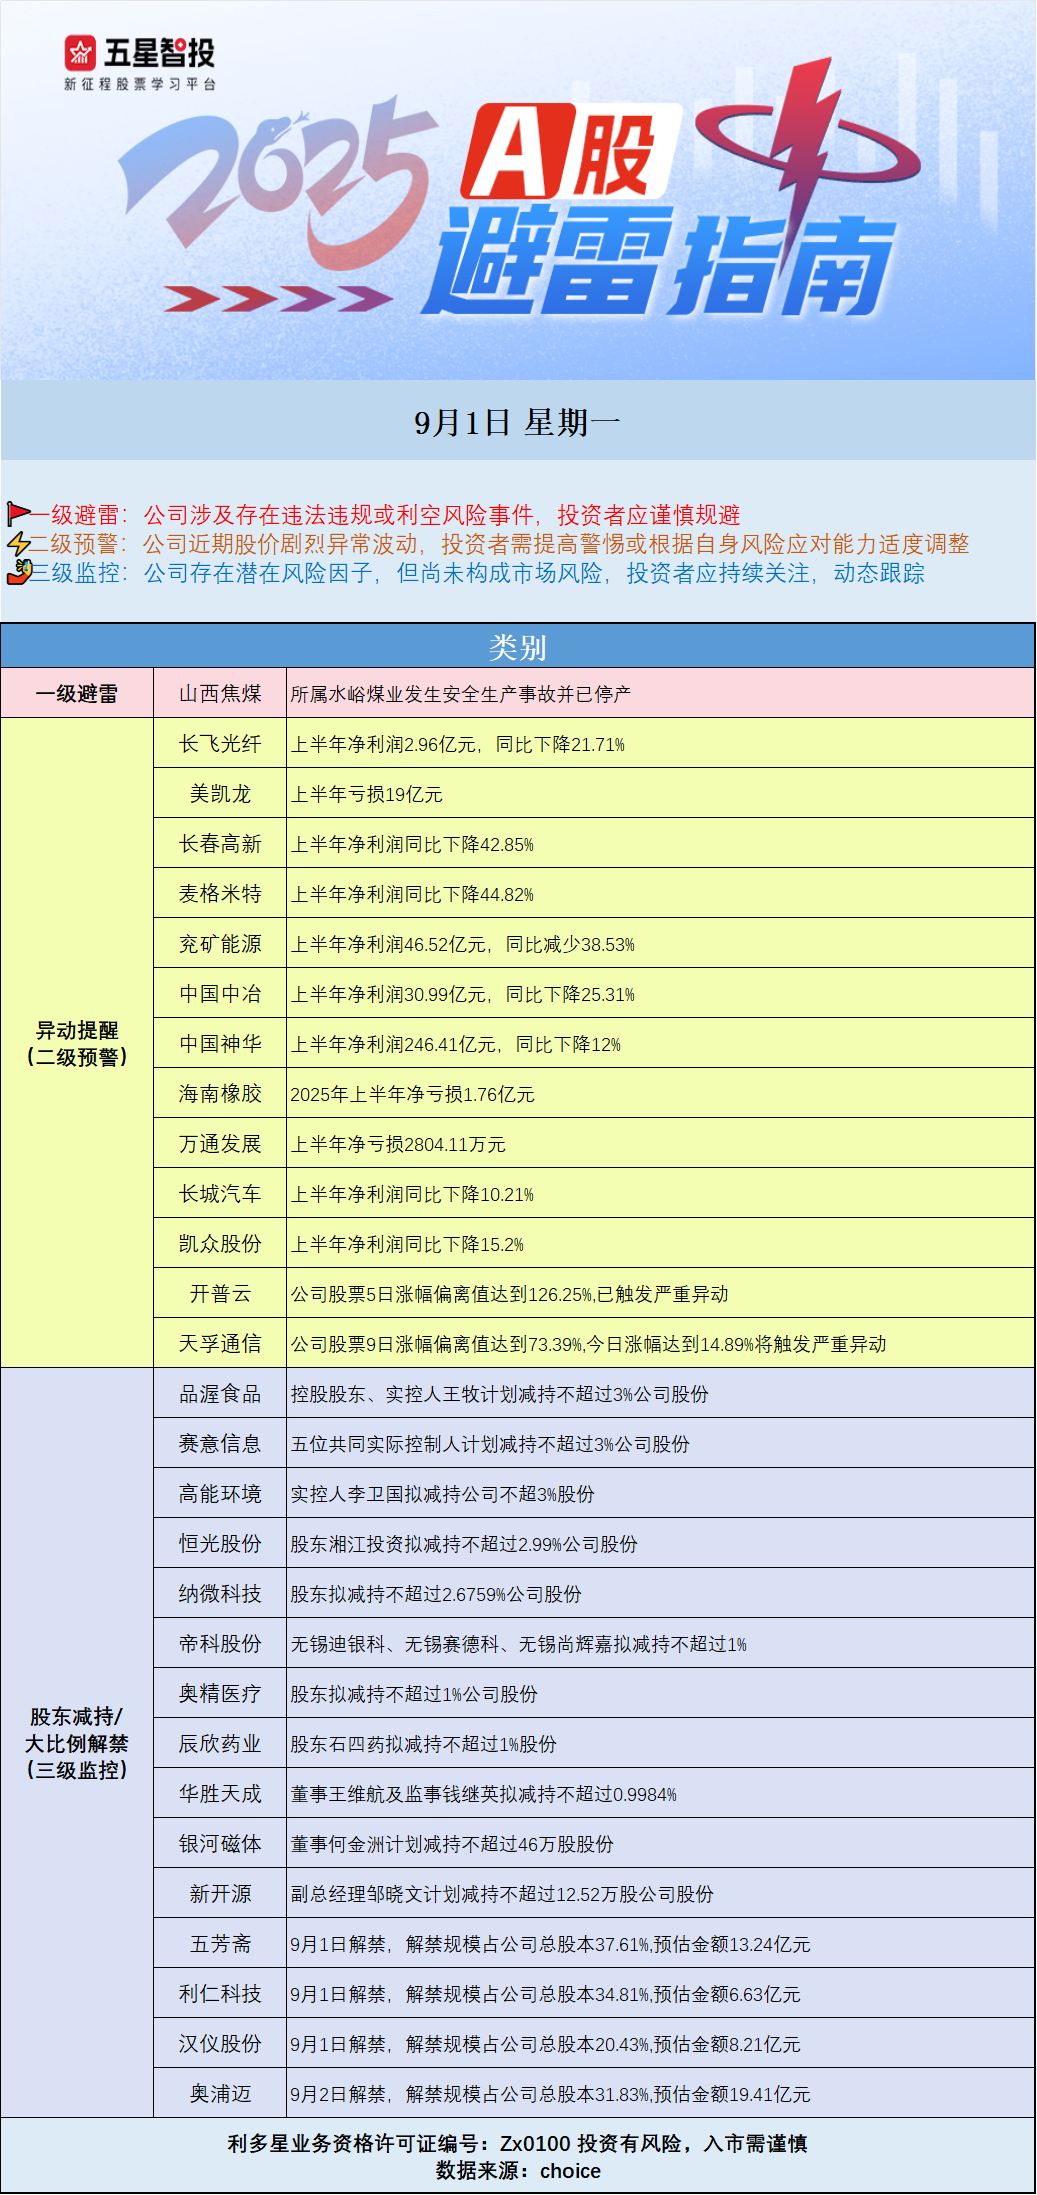Viewport: 1037px width, 2195px height.
Task: Select the 纳微科技 stock name
Action: pyautogui.click(x=220, y=1593)
